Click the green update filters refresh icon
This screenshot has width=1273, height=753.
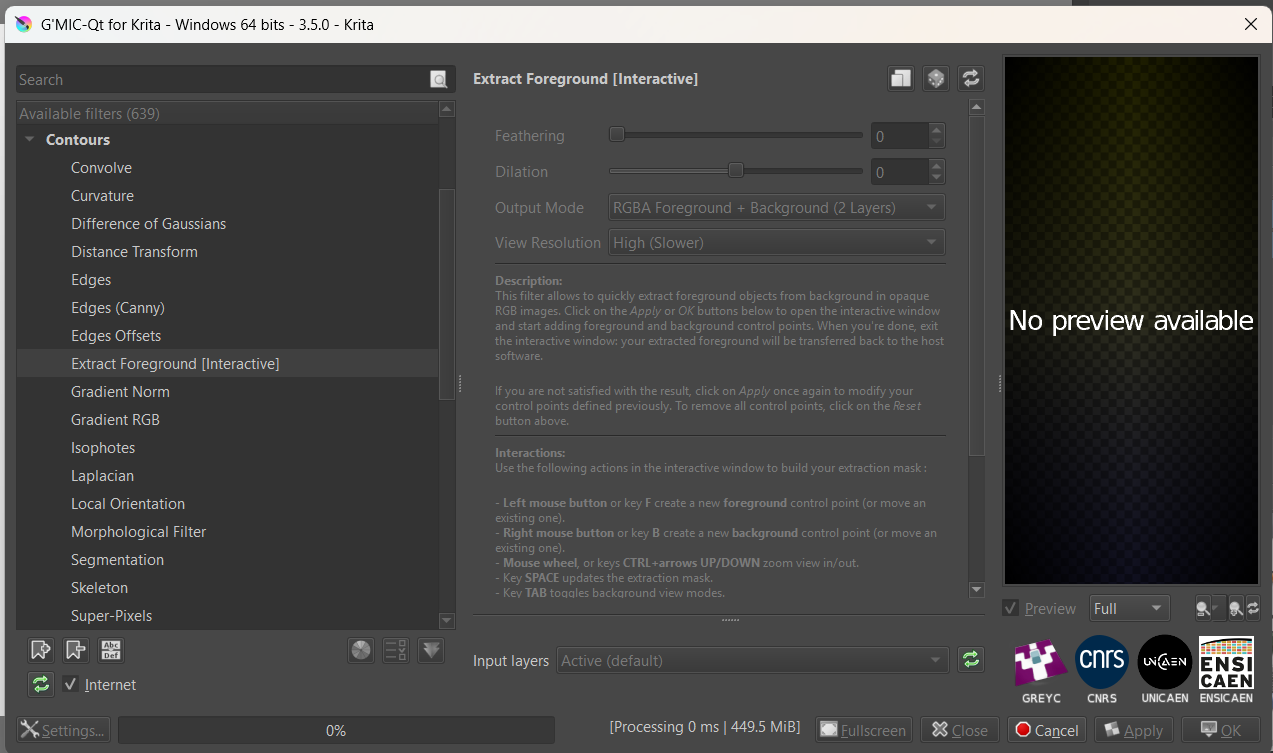point(40,685)
